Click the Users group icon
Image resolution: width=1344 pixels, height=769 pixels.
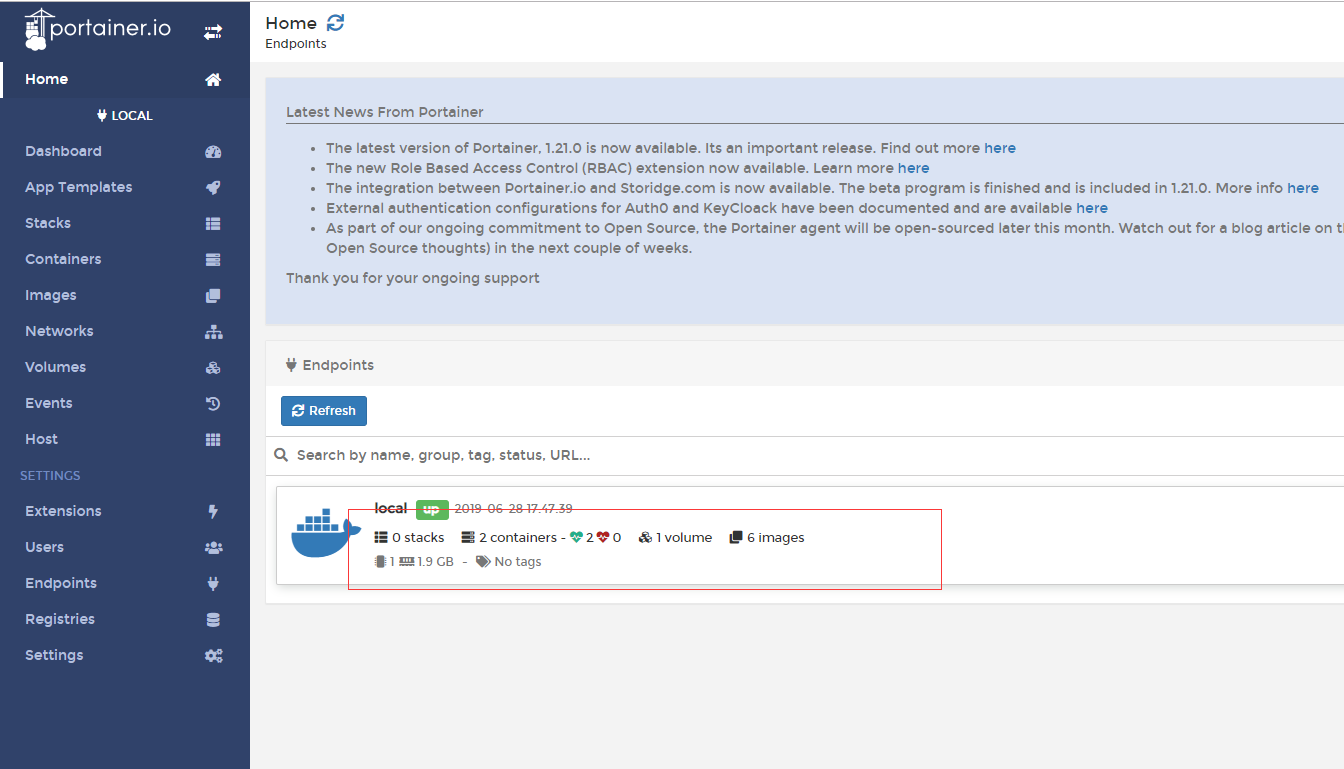(x=213, y=548)
